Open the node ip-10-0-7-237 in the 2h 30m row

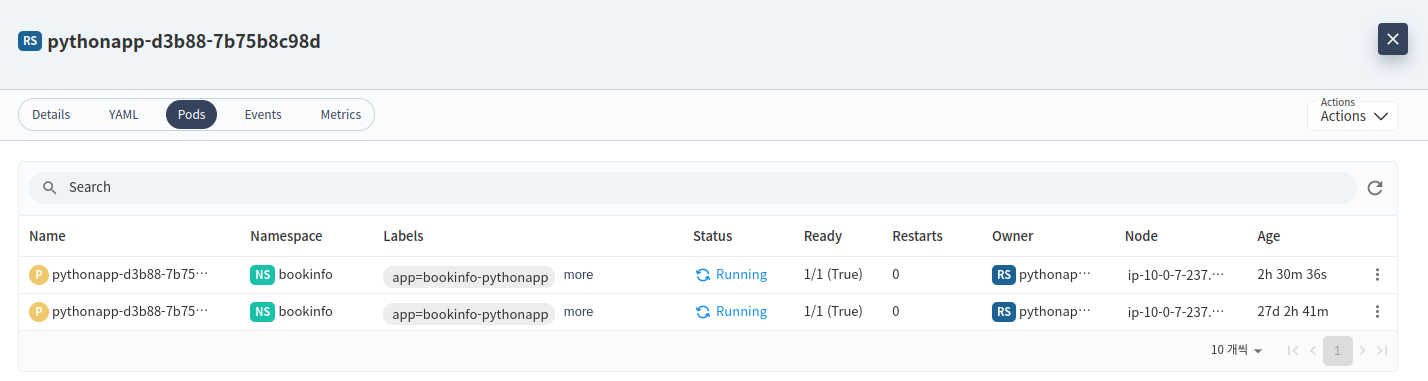[x=1176, y=274]
